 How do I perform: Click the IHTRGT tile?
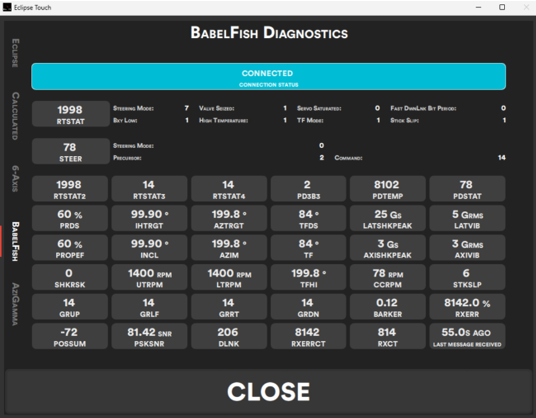pos(149,218)
